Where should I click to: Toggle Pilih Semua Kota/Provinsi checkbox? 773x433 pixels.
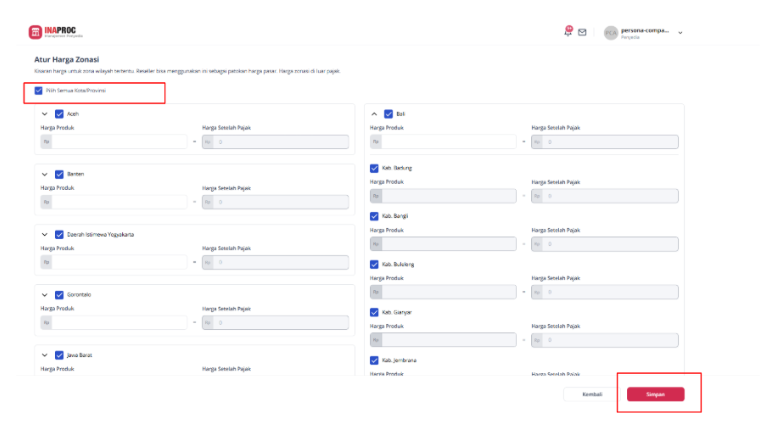point(39,90)
